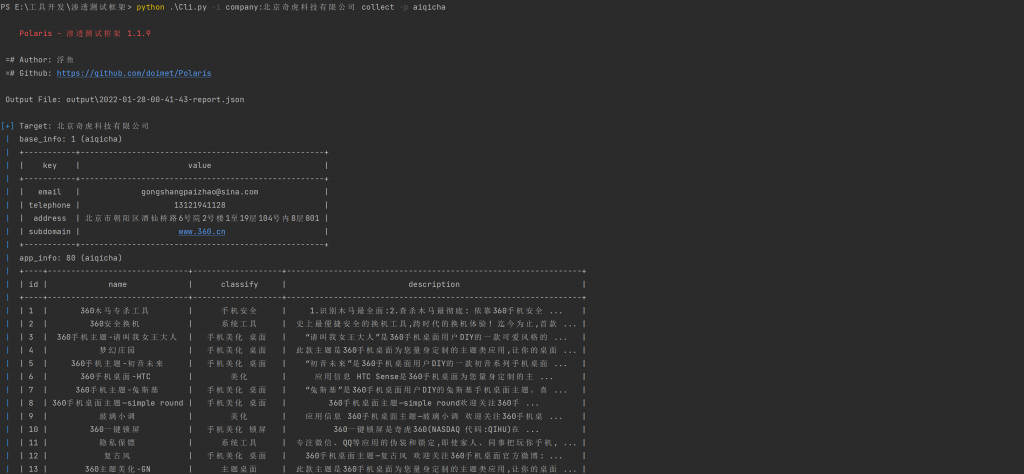This screenshot has width=1024, height=474.
Task: Click 'aiqicha' at the end of command line
Action: (x=429, y=7)
